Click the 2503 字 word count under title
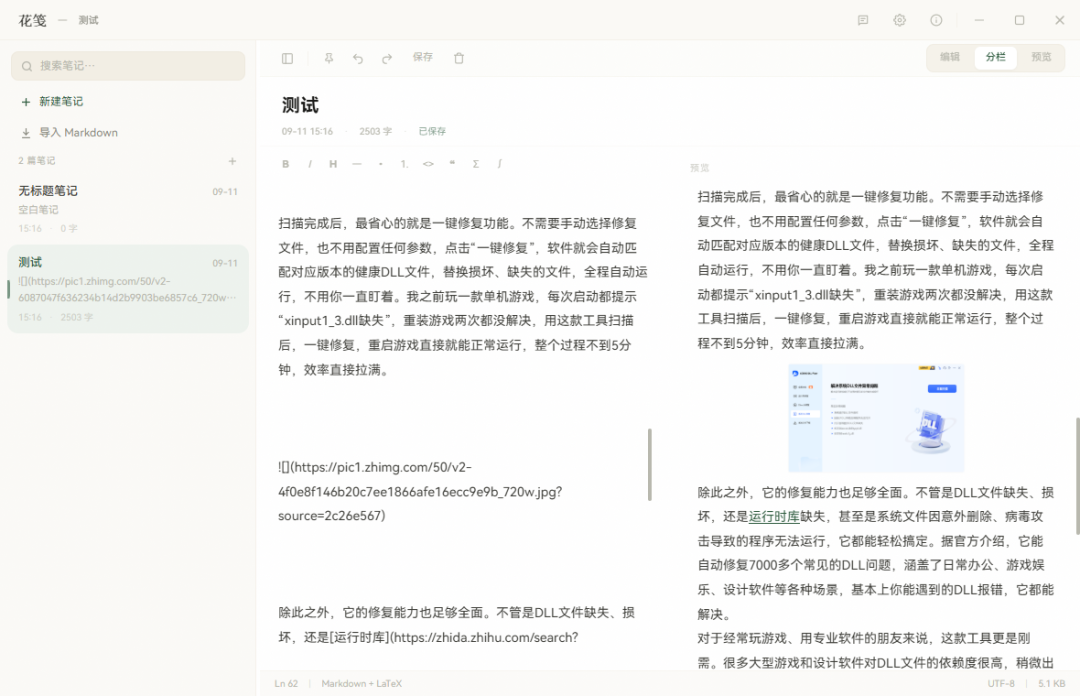Screen dimensions: 1080x696 point(375,131)
